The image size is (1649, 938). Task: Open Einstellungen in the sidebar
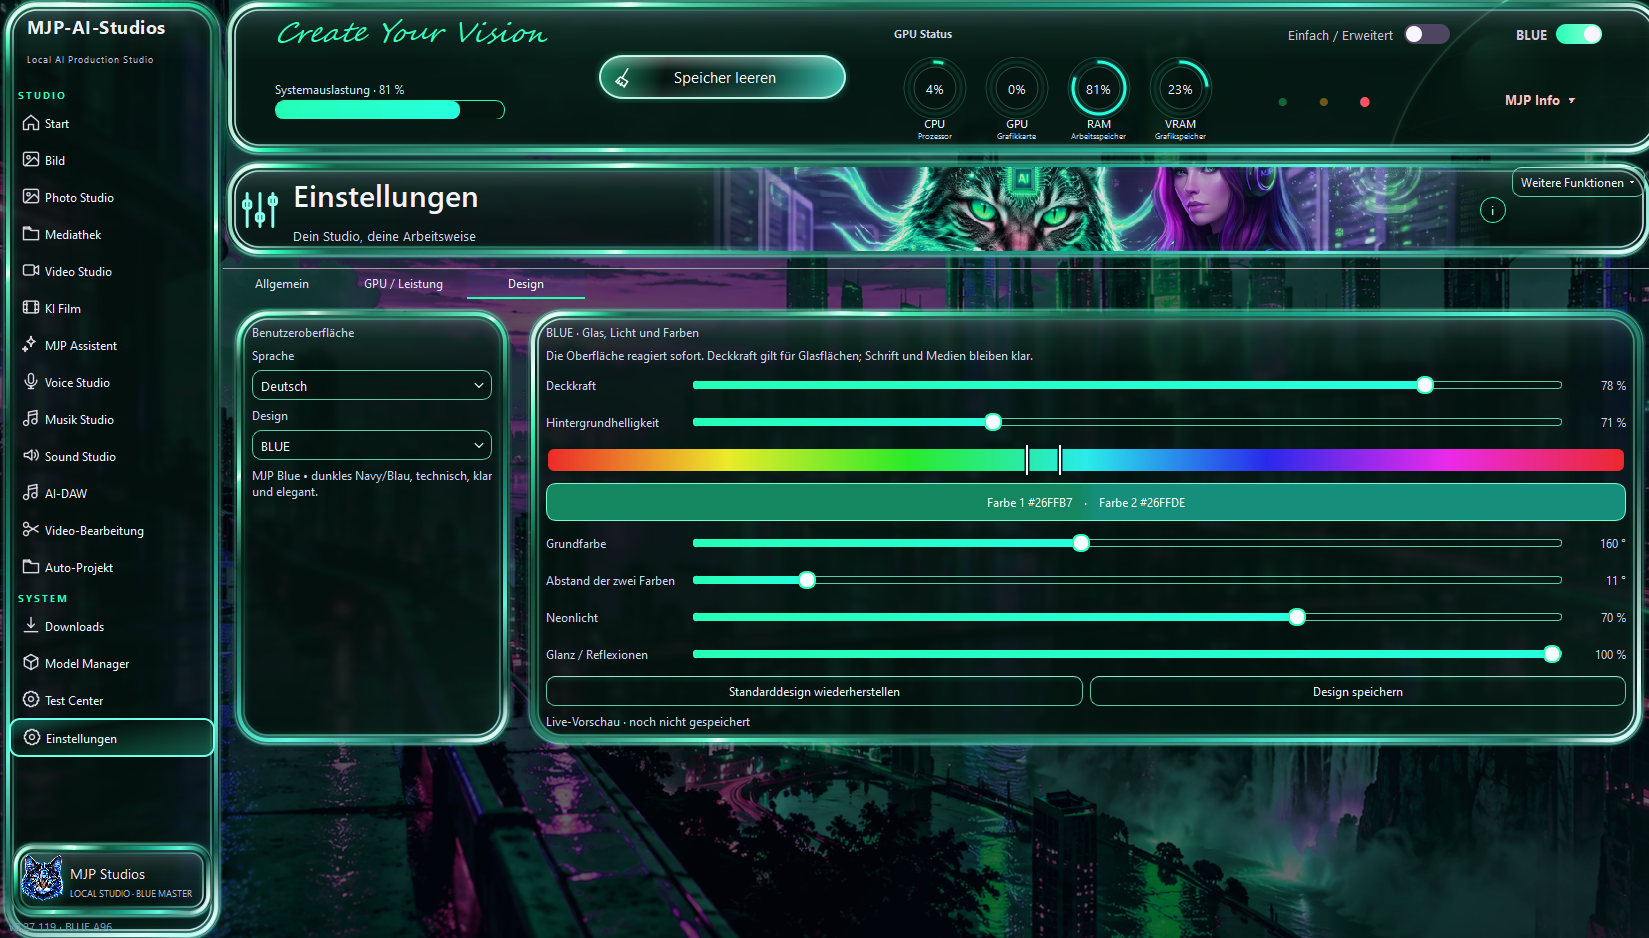[x=112, y=738]
